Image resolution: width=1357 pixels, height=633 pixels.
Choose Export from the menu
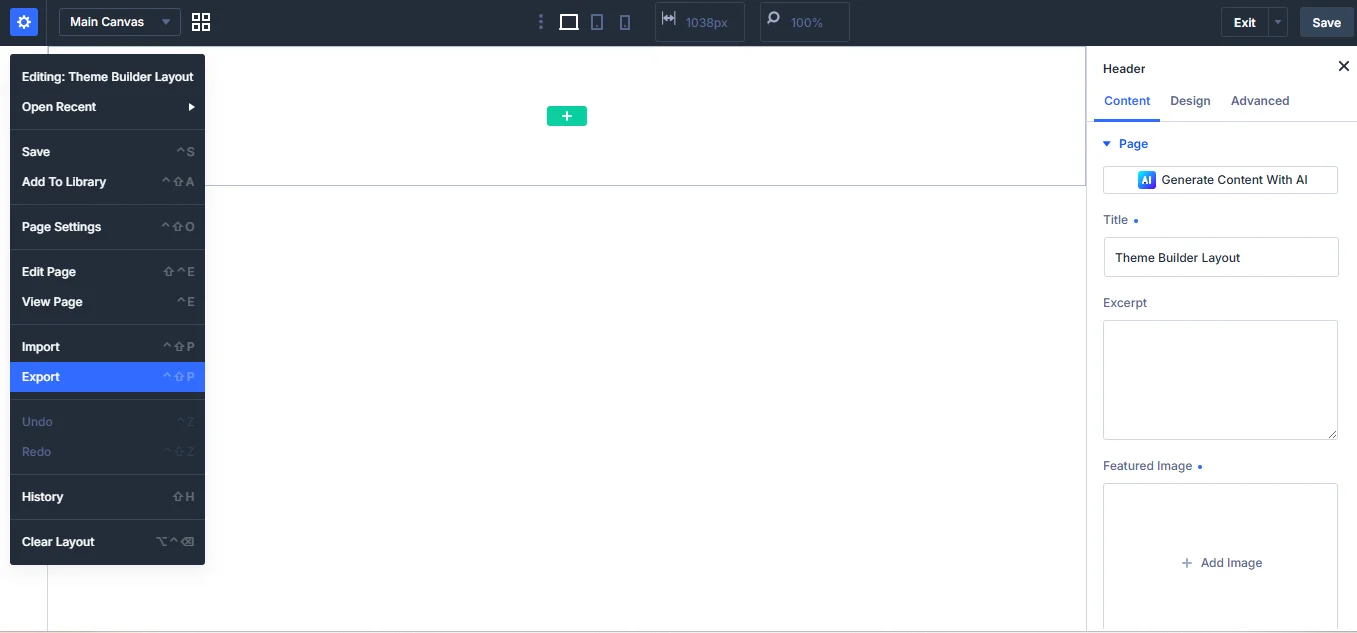107,377
